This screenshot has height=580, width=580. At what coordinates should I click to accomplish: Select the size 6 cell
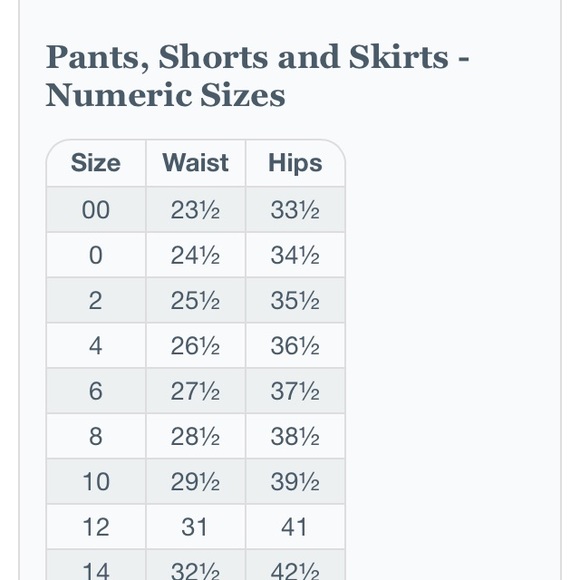[x=96, y=391]
